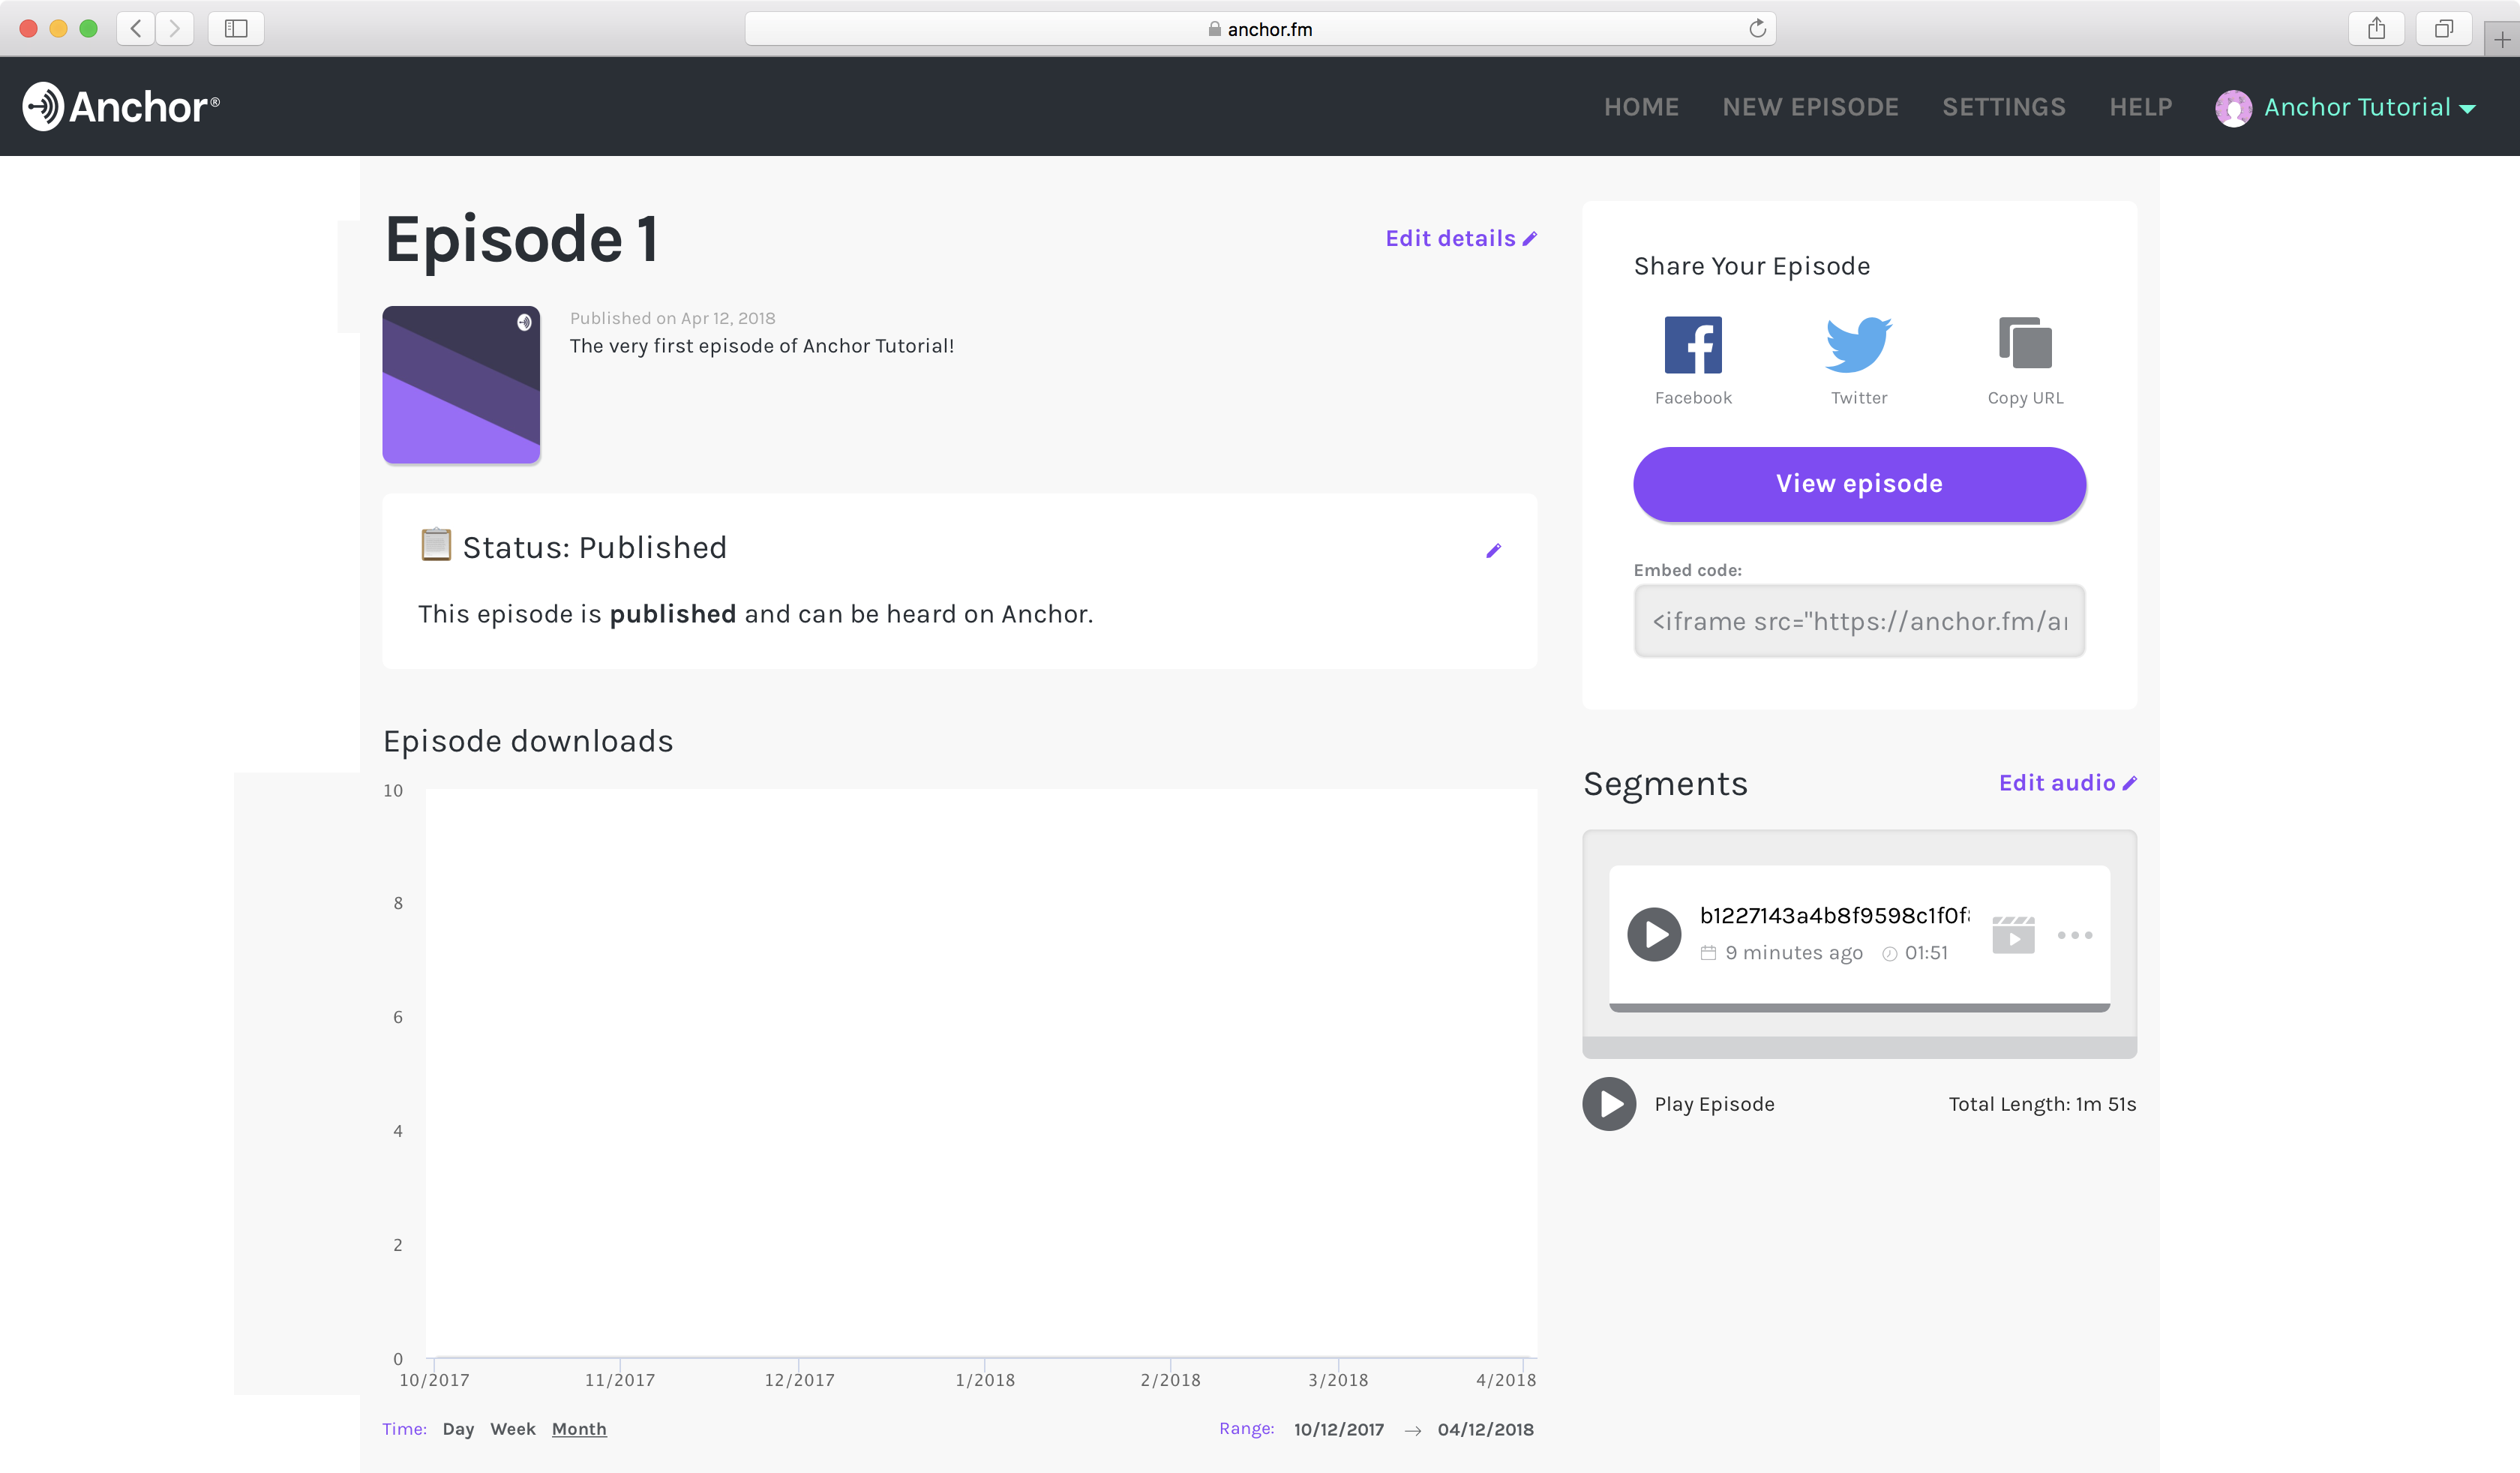The height and width of the screenshot is (1473, 2520).
Task: Click the Anchor logo
Action: pyautogui.click(x=121, y=107)
